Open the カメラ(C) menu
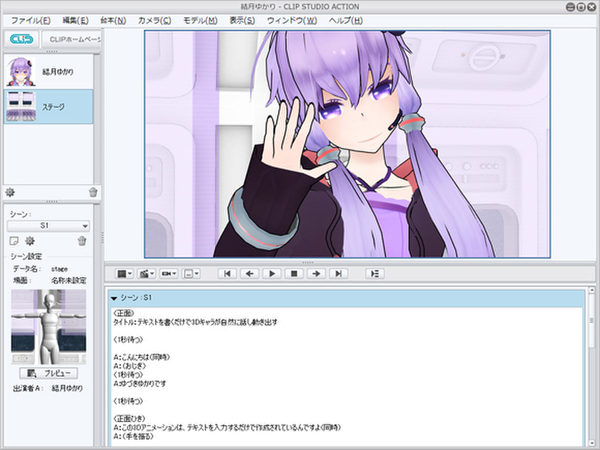 [155, 20]
